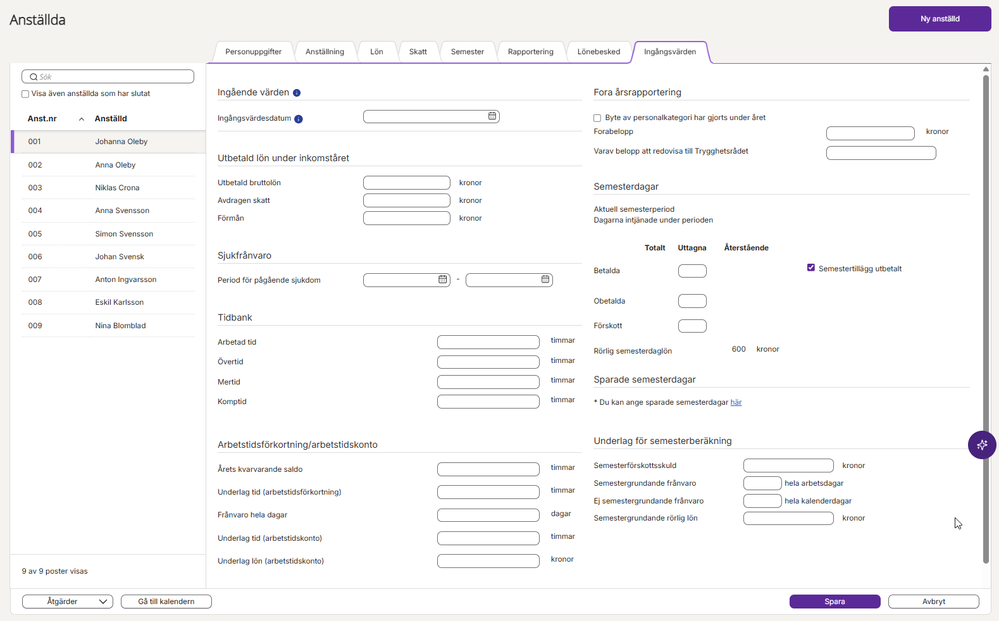Open calendar for sick period end date
The width and height of the screenshot is (999, 621).
coord(546,280)
